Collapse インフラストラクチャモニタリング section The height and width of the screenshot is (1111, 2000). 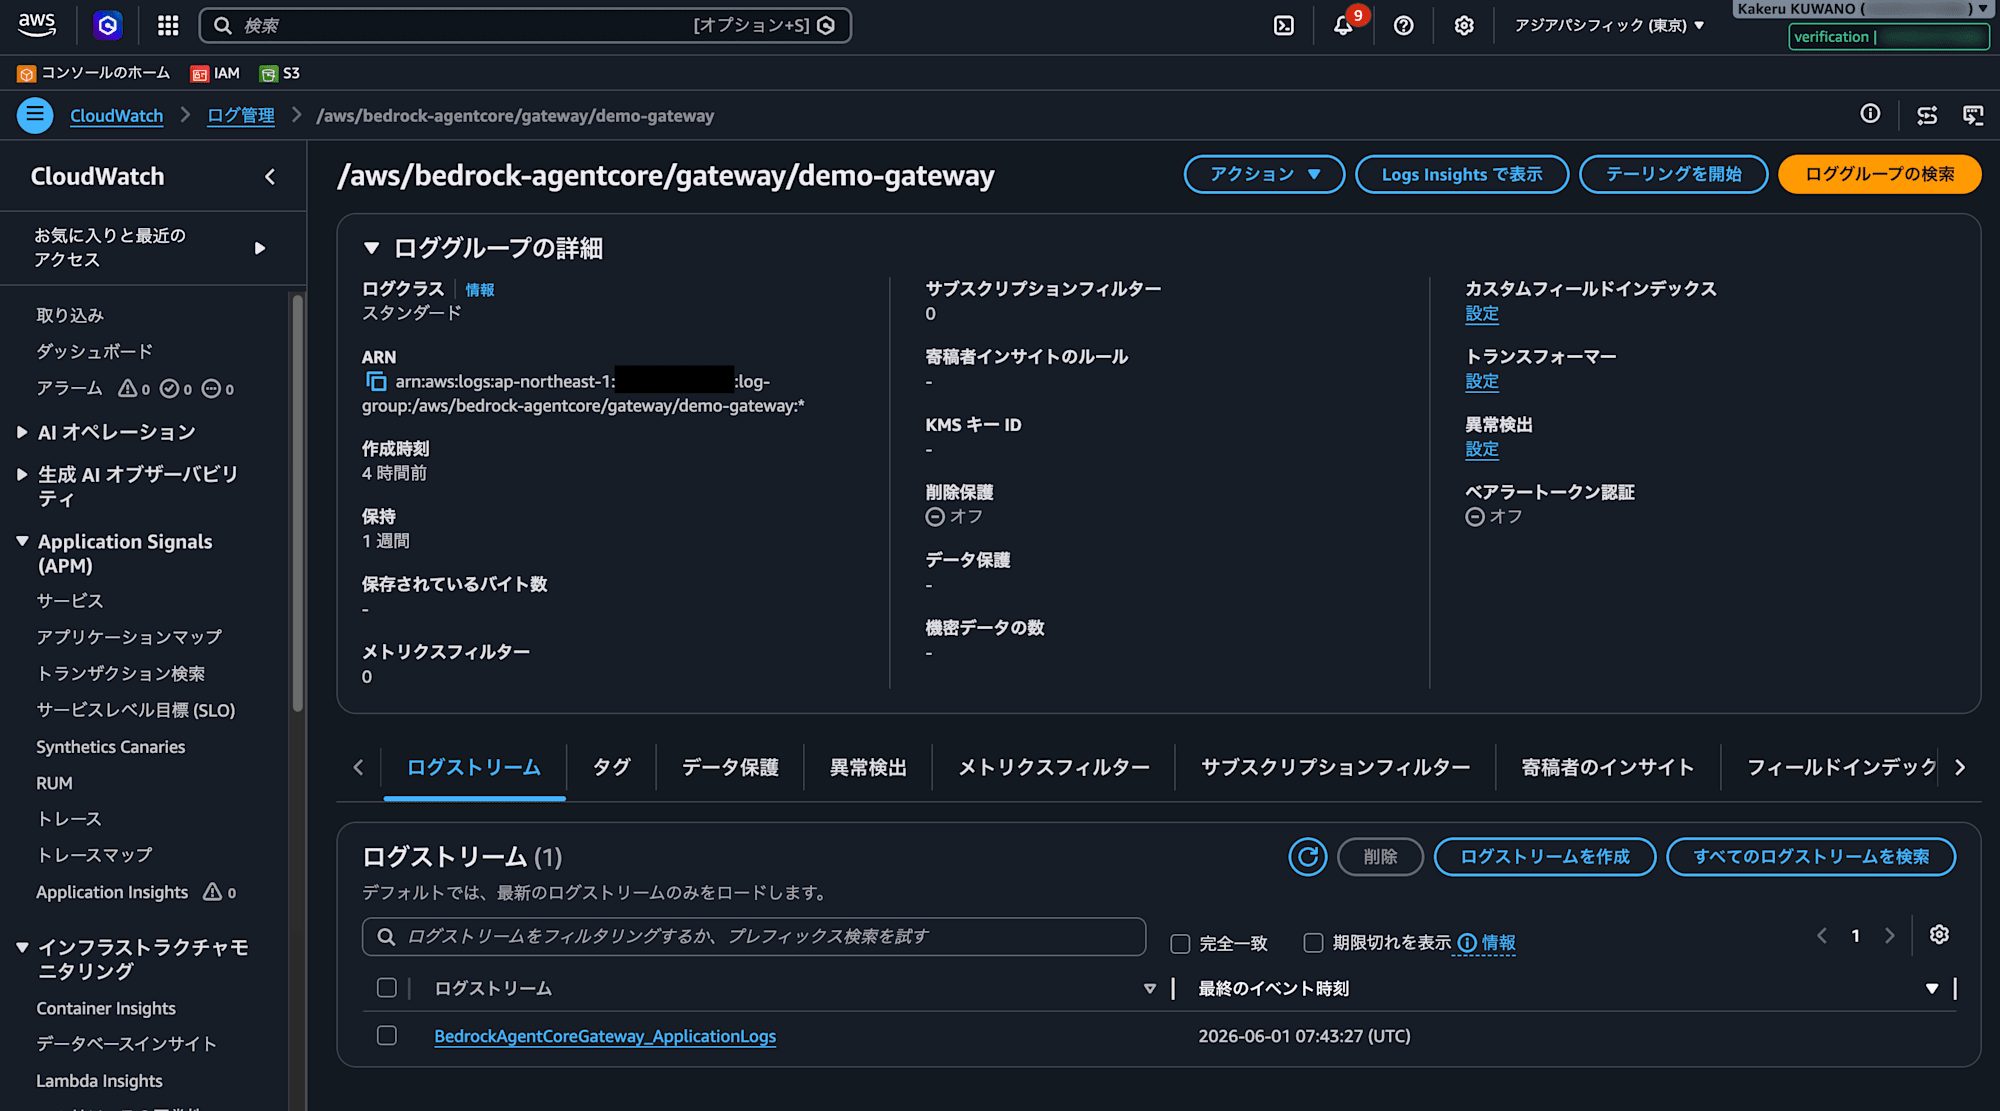[x=22, y=947]
